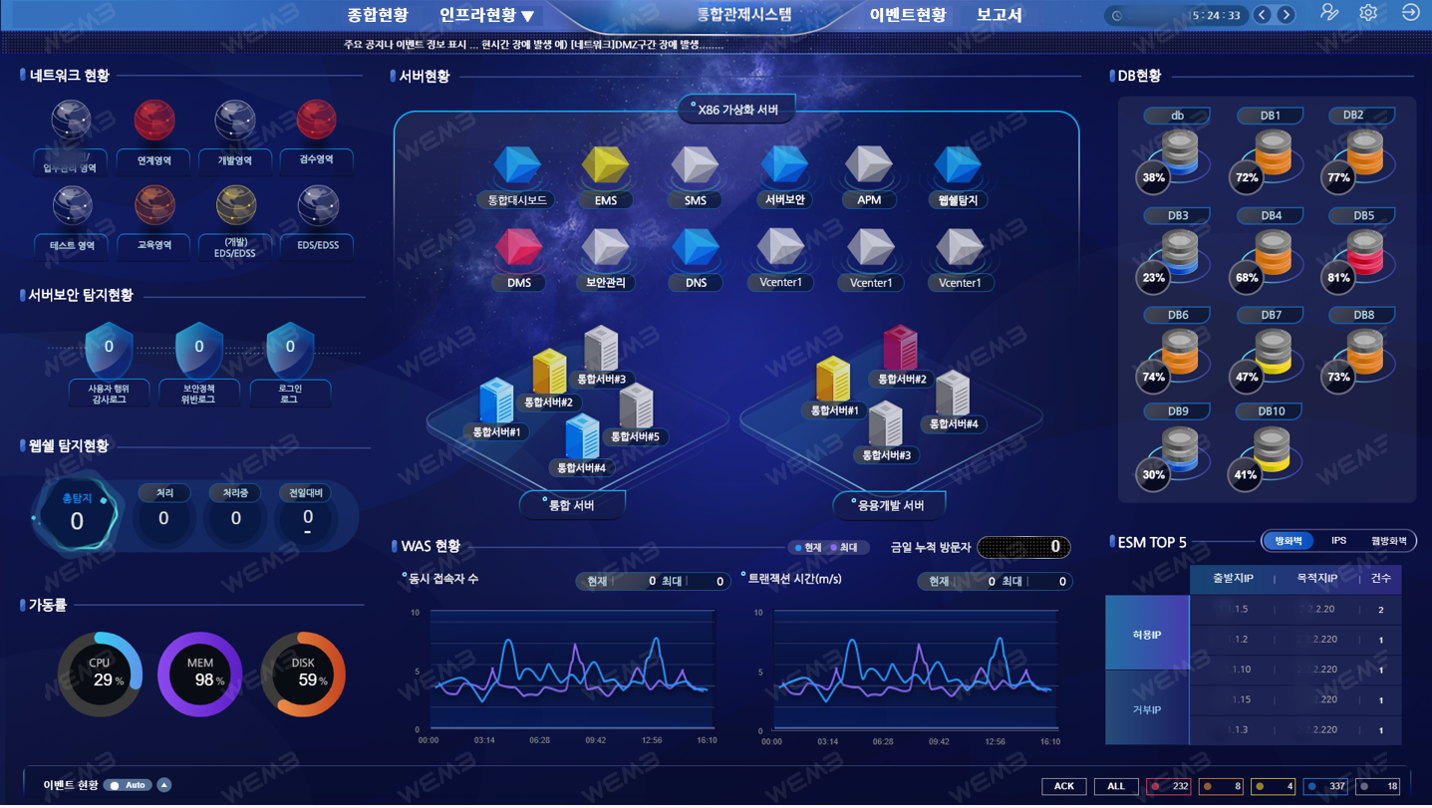The height and width of the screenshot is (808, 1432).
Task: Click the EMS yellow cube server icon
Action: [x=605, y=165]
